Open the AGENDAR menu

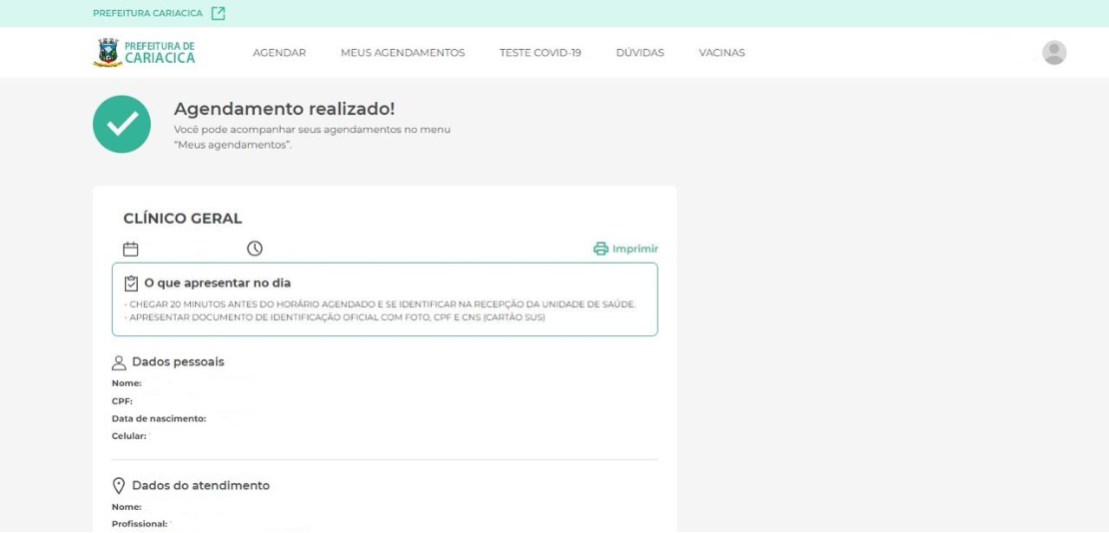pos(279,53)
